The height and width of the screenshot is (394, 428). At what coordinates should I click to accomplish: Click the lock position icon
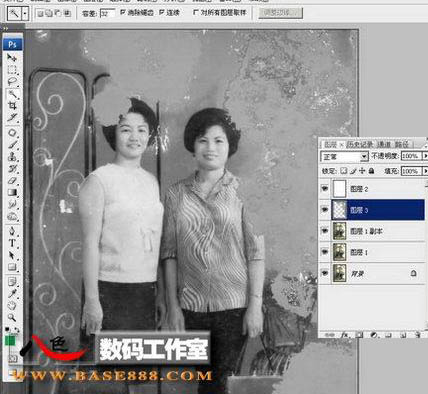pos(362,171)
